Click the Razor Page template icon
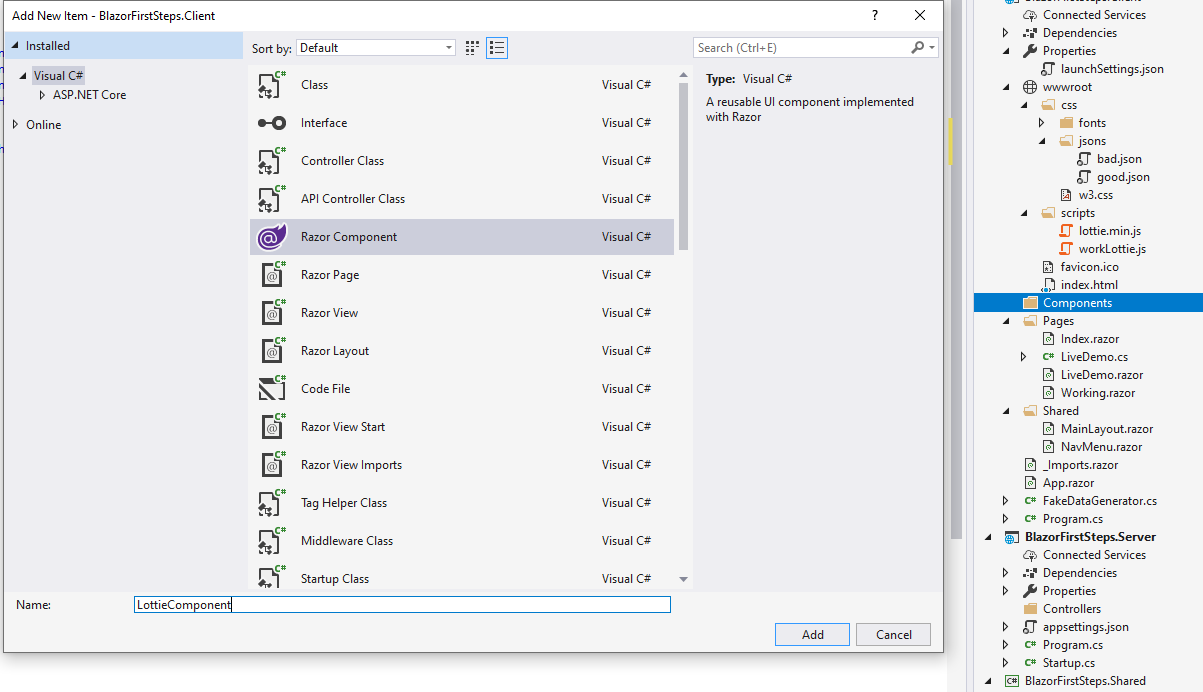Screen dimensions: 1203x692 pos(271,275)
